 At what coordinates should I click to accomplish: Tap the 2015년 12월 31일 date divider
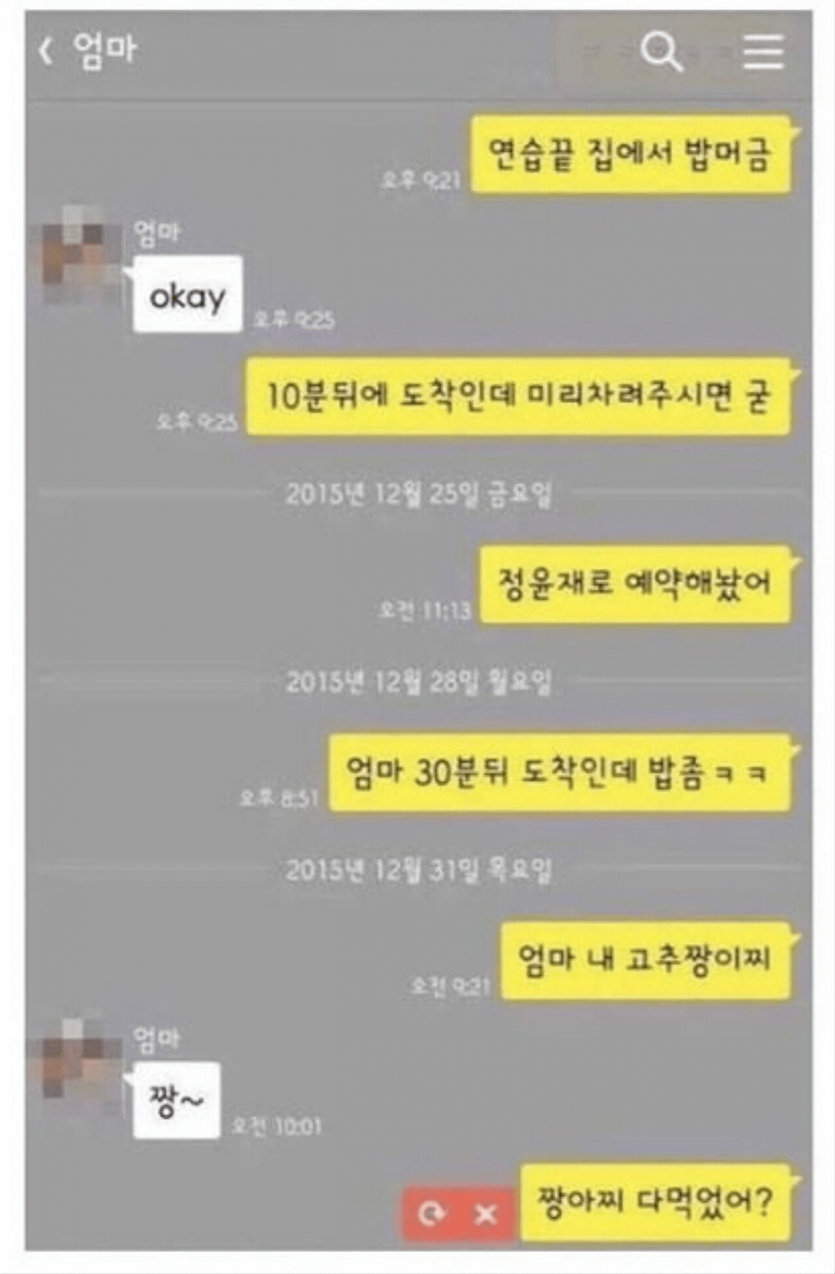click(419, 871)
